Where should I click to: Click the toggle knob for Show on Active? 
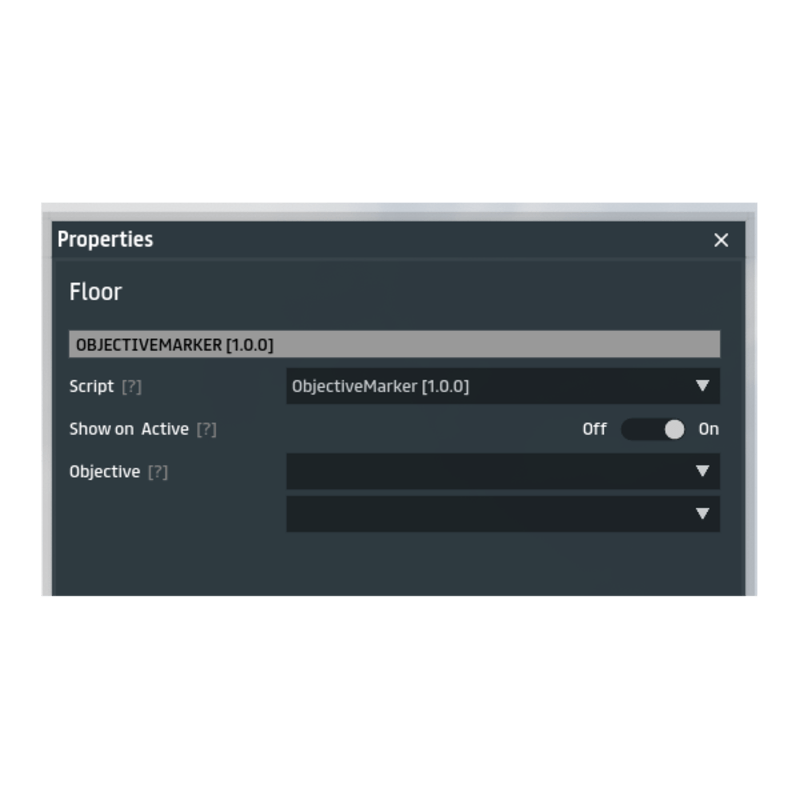point(674,430)
